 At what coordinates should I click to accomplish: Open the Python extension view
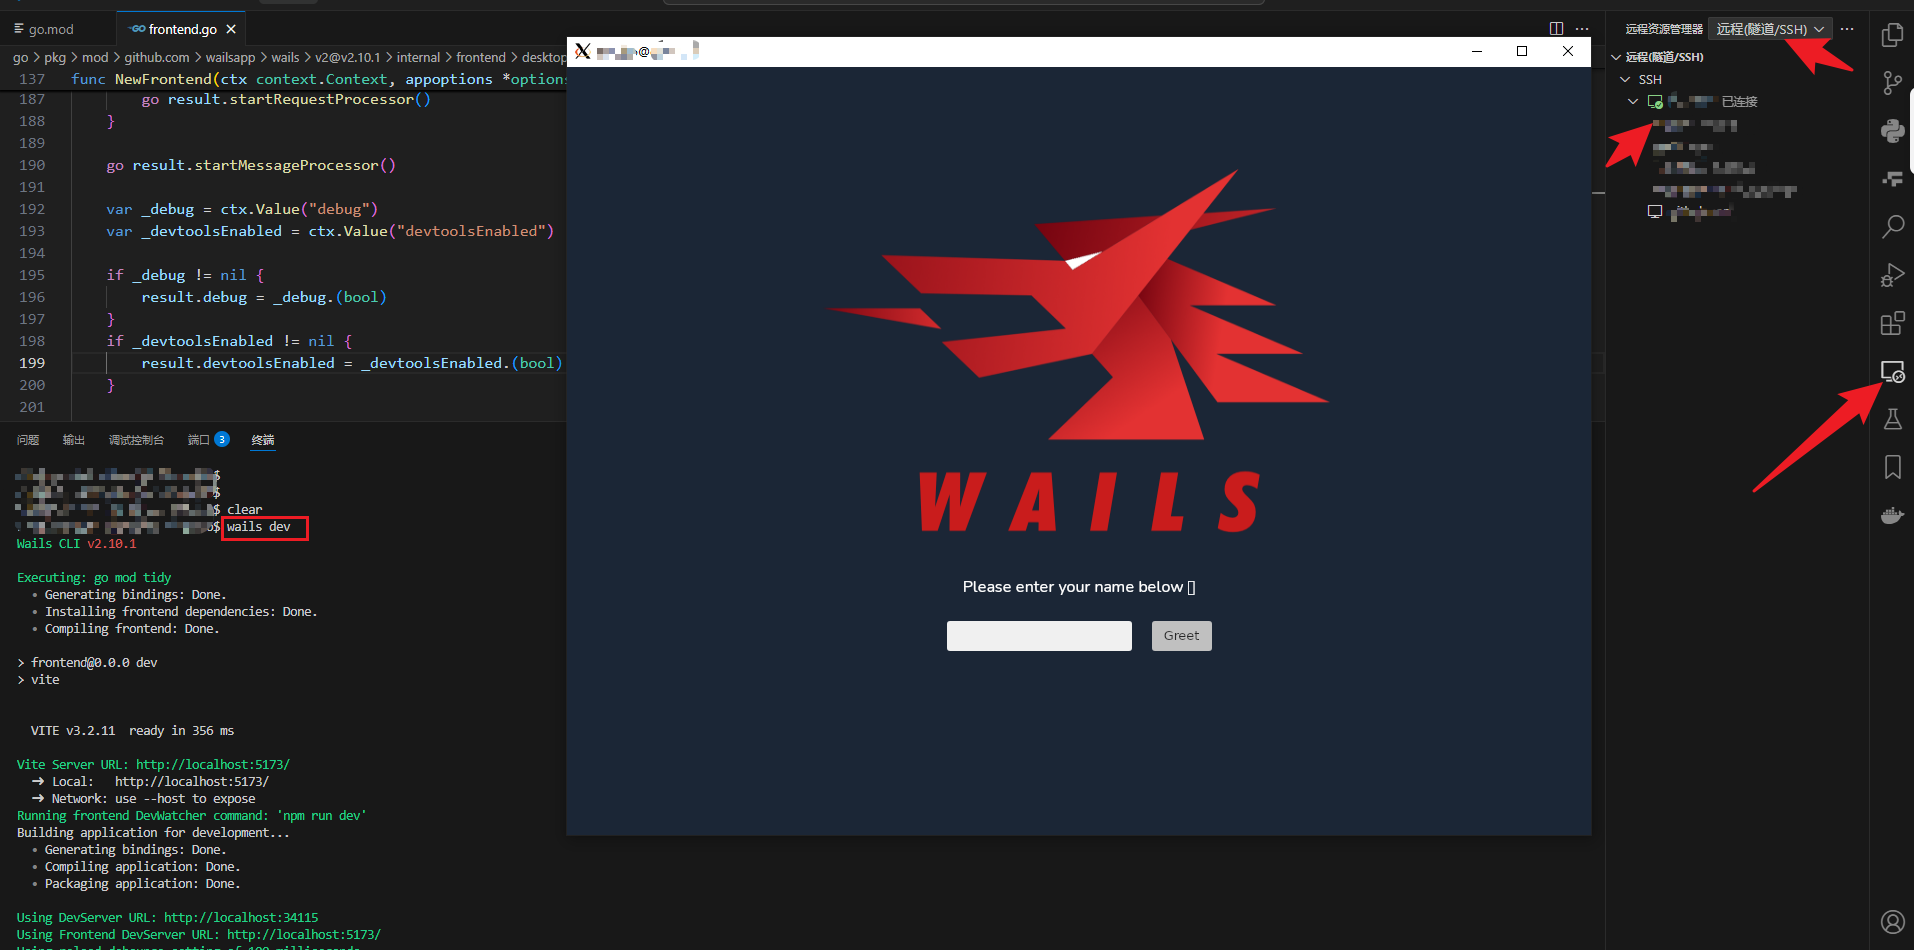(x=1892, y=131)
